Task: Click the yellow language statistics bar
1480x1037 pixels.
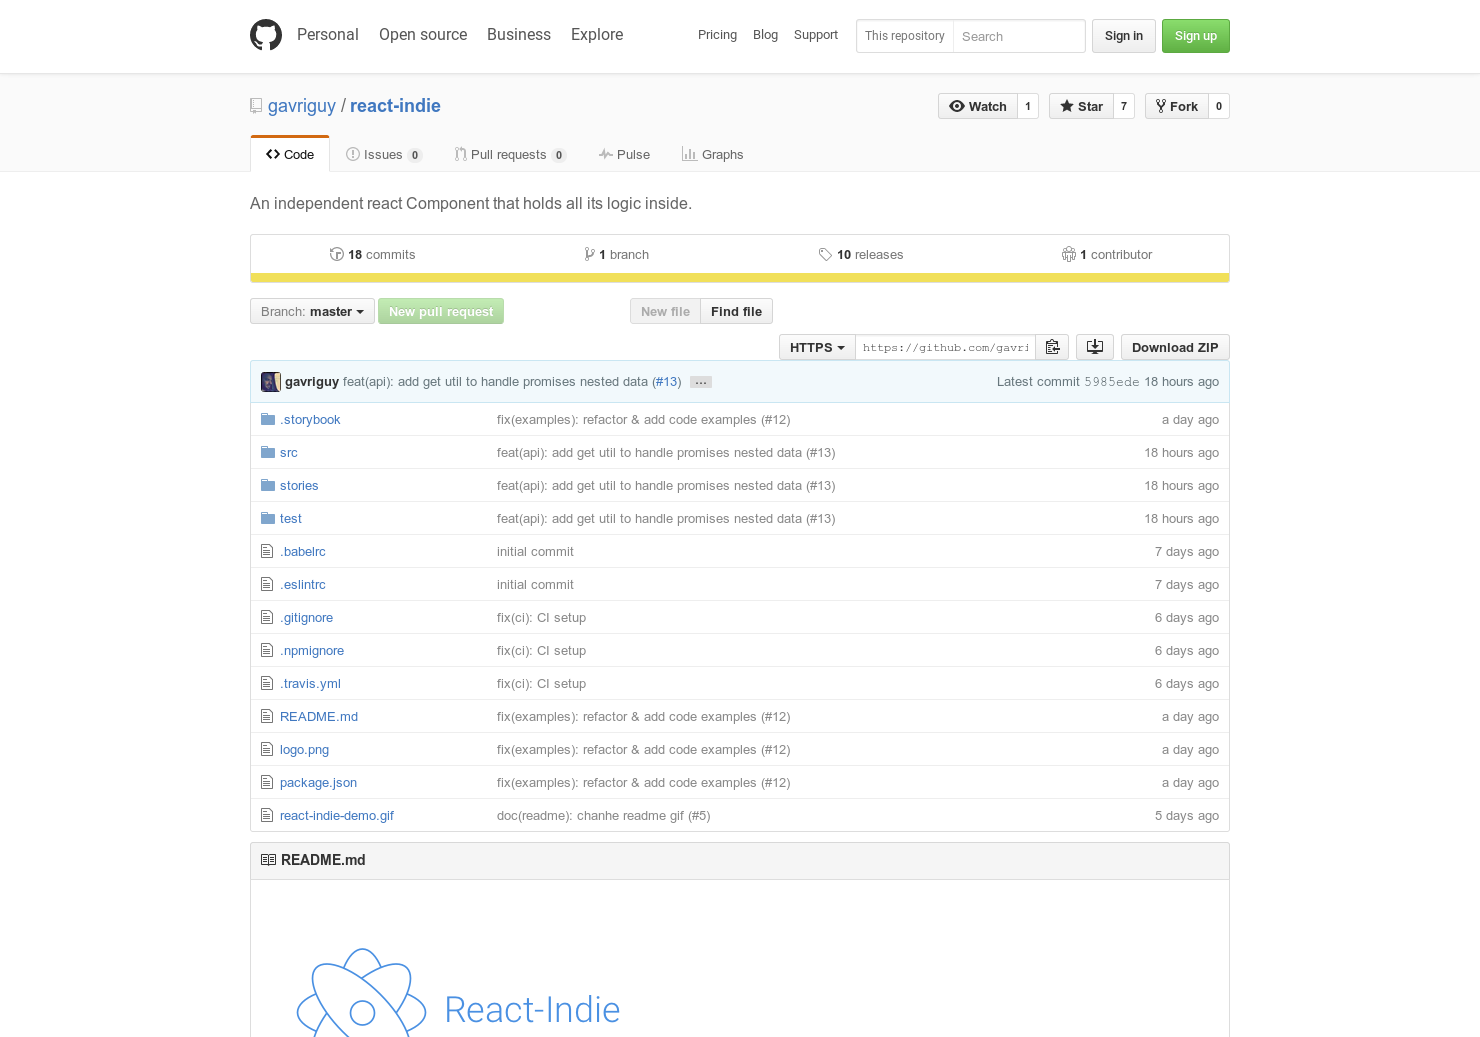Action: [740, 276]
